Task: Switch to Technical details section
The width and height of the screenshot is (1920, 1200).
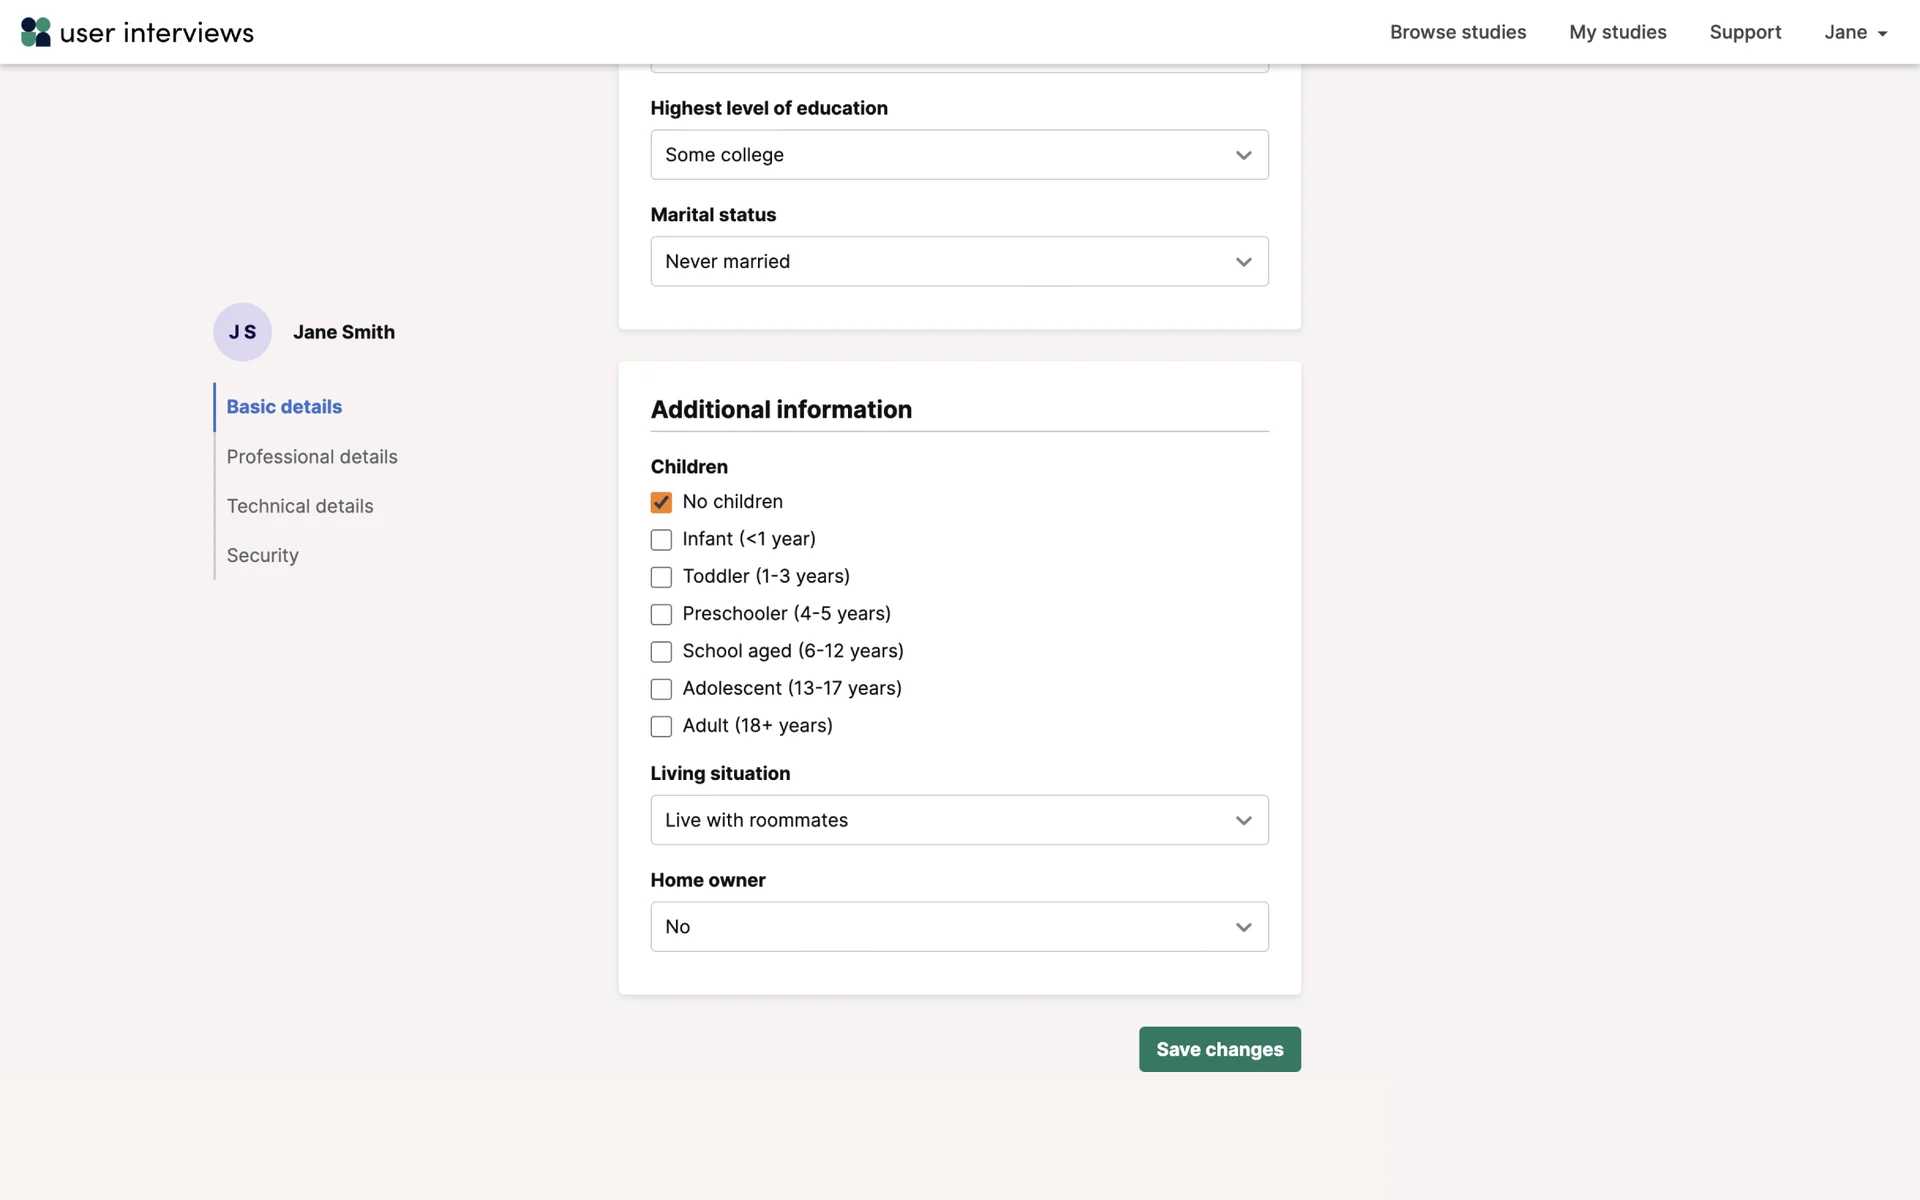Action: [x=300, y=506]
